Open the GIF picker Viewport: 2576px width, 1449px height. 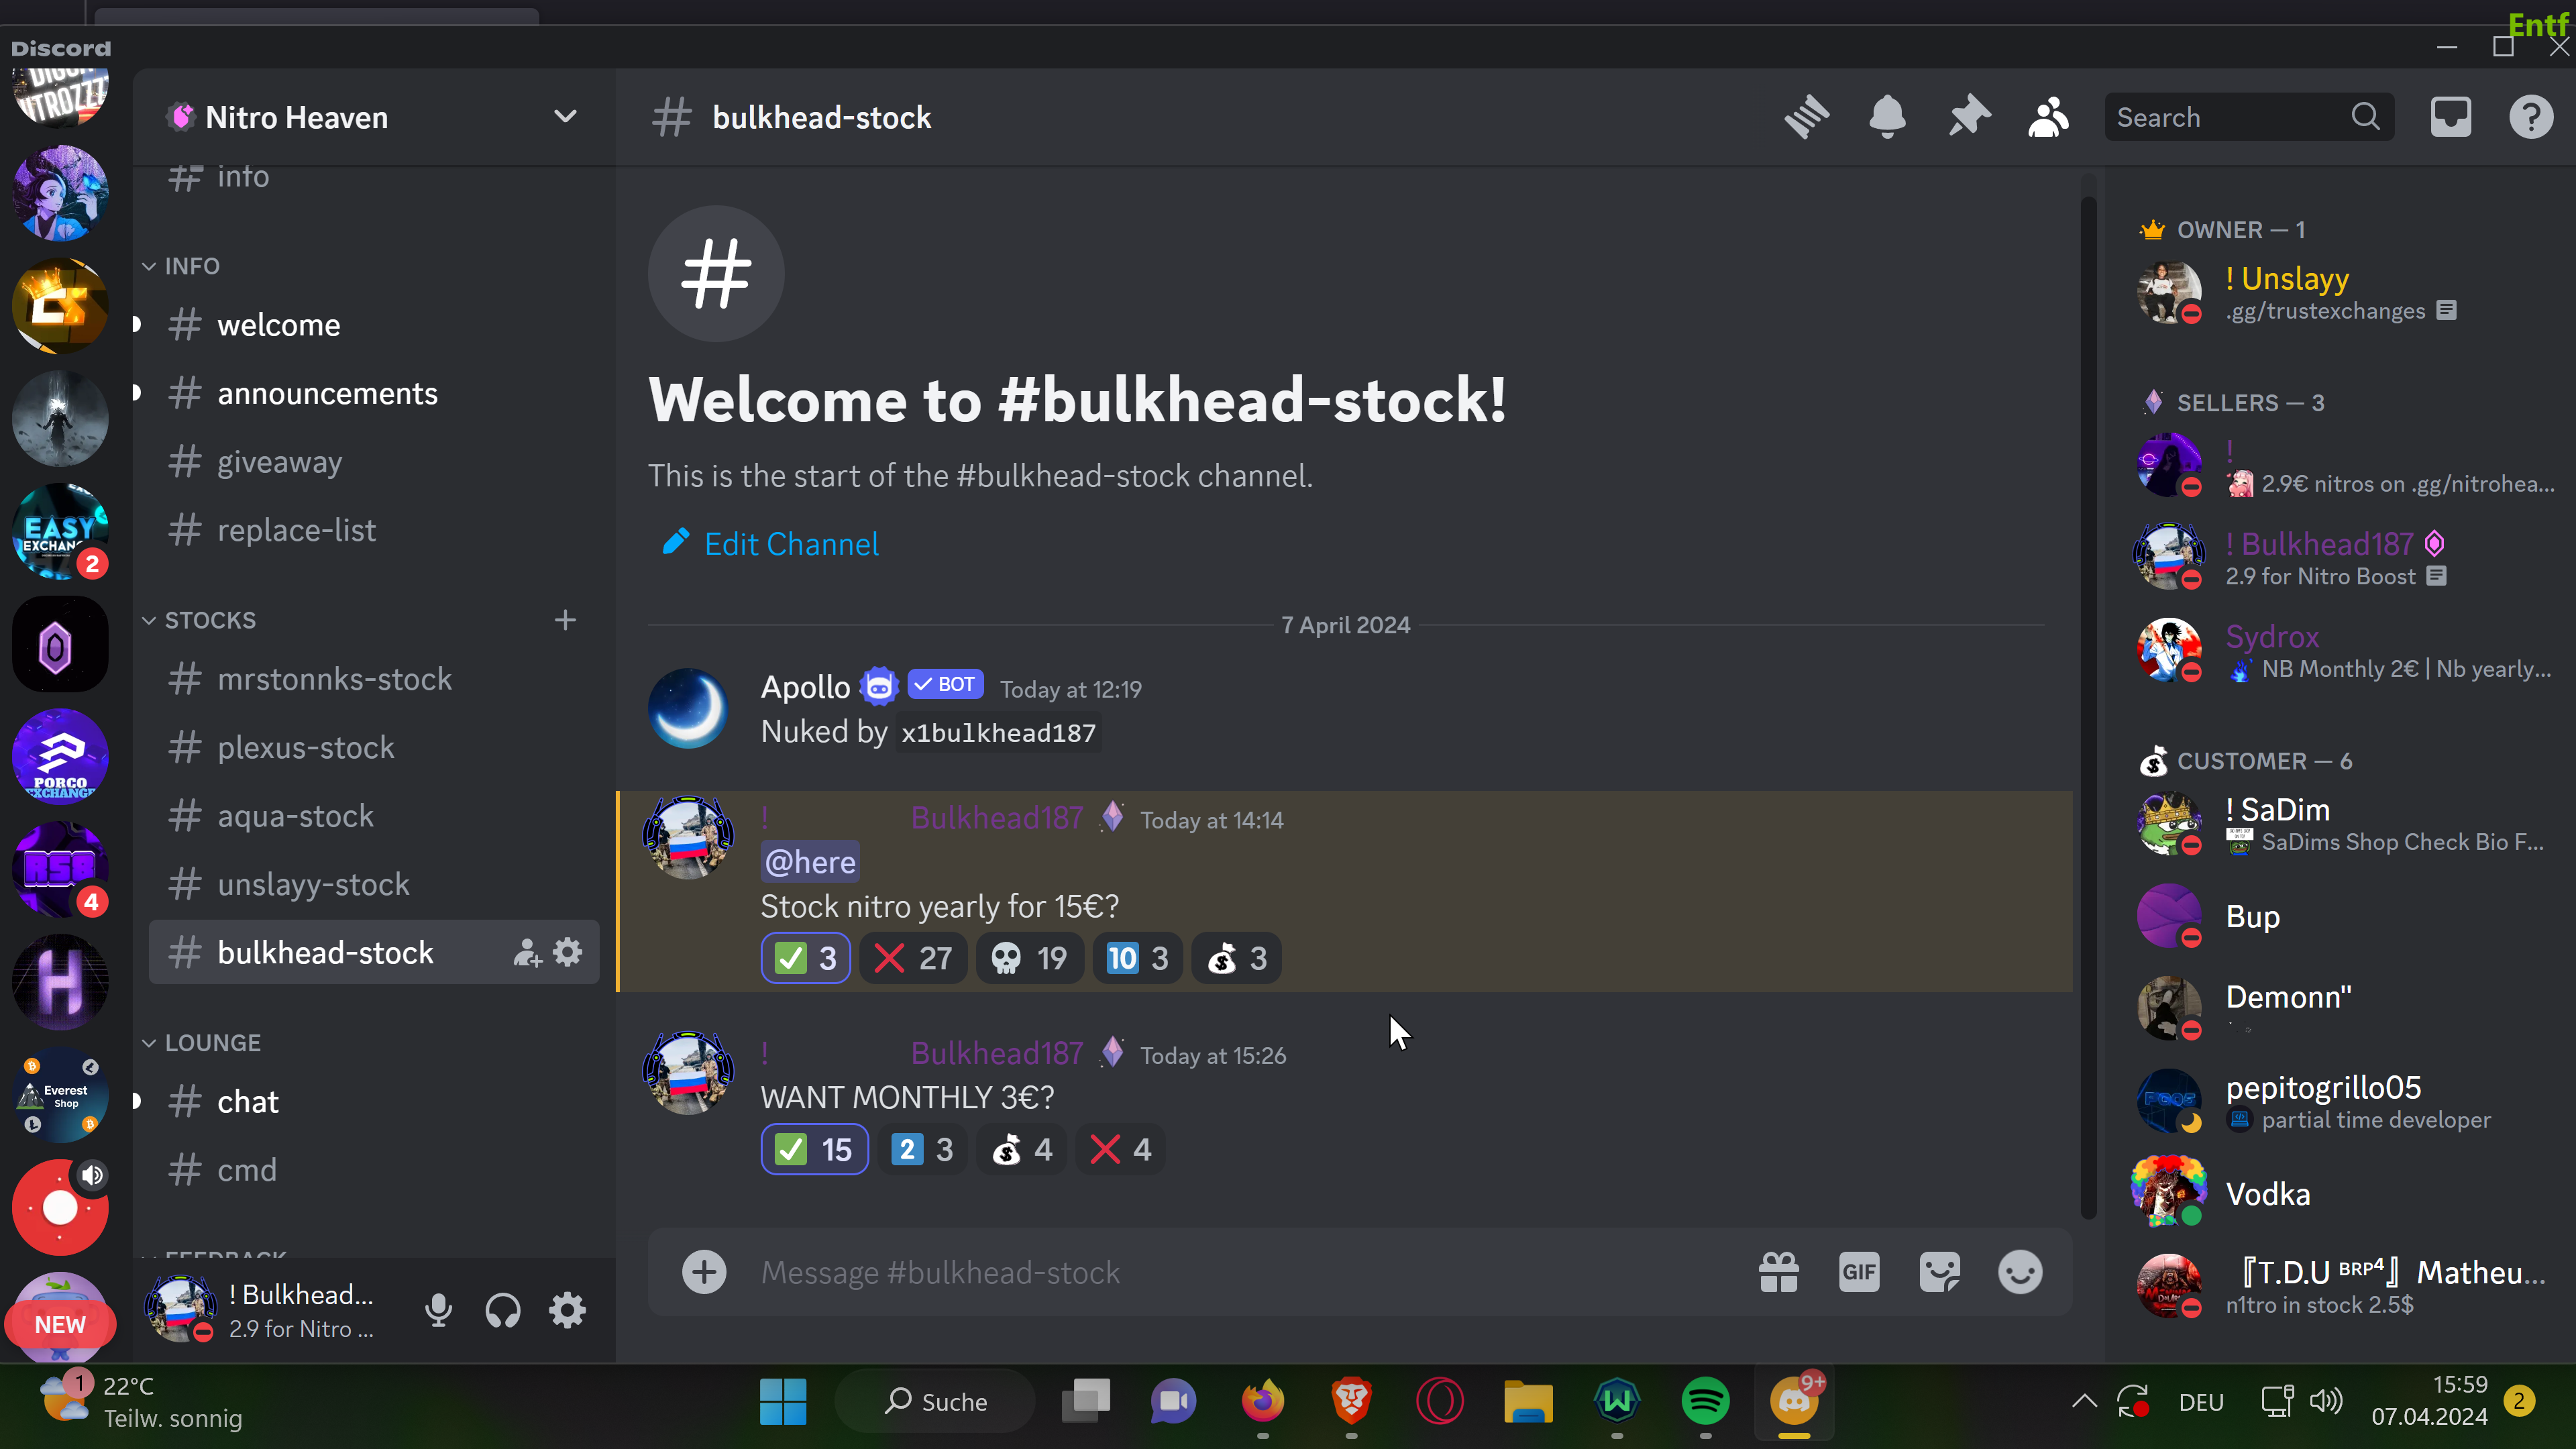pyautogui.click(x=1859, y=1272)
